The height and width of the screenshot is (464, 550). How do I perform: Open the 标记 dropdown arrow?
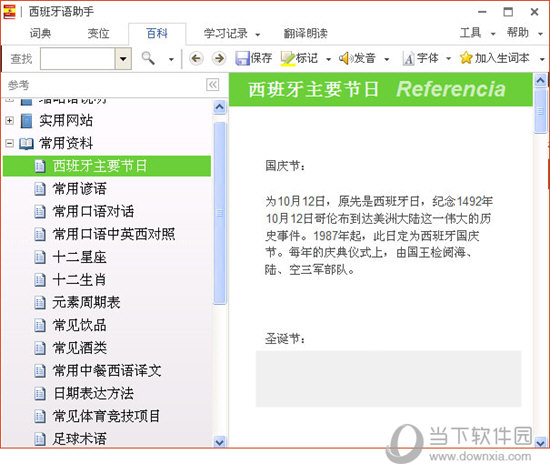(328, 59)
